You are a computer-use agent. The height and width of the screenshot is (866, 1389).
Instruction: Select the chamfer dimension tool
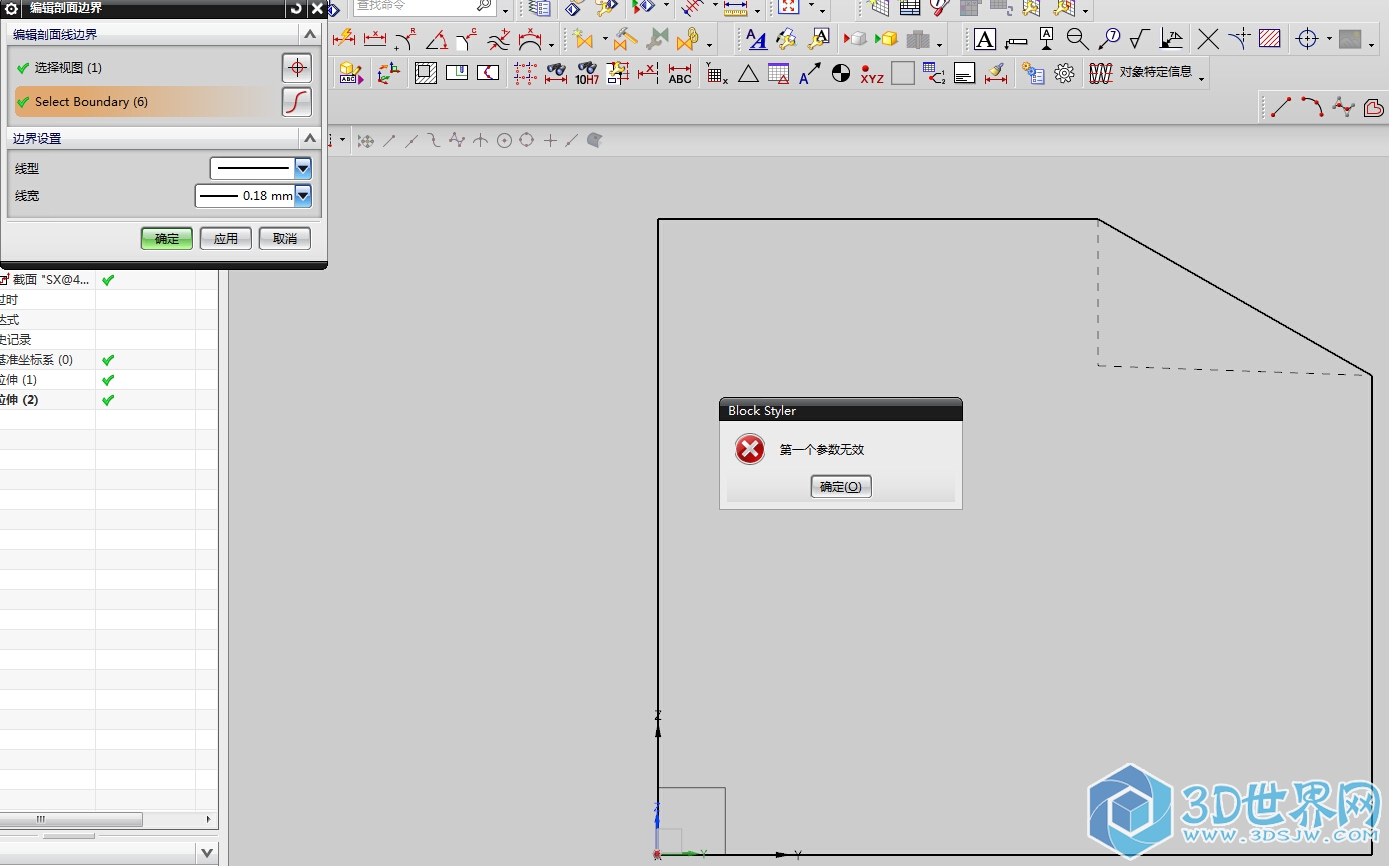coord(467,39)
